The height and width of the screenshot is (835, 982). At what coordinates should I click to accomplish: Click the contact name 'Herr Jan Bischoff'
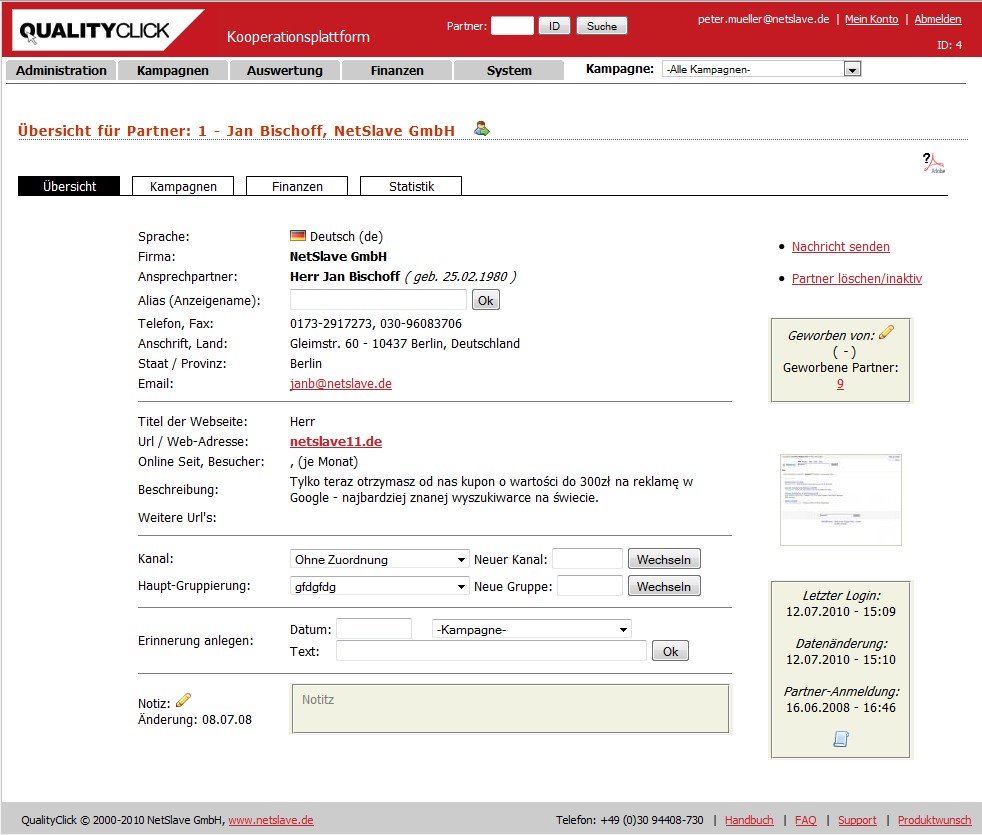[x=344, y=277]
